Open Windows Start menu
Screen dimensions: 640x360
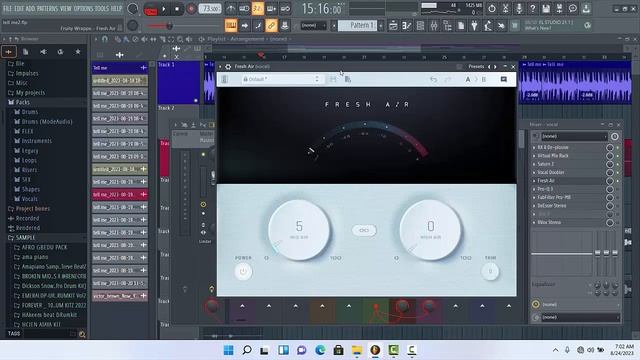[x=229, y=350]
